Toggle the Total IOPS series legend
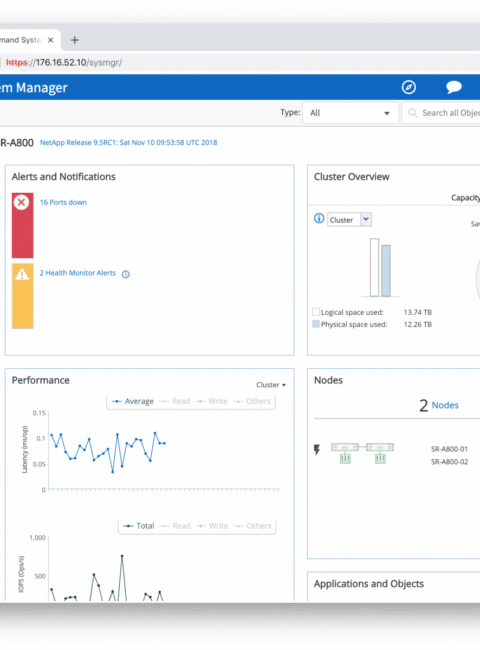480x650 pixels. click(139, 526)
